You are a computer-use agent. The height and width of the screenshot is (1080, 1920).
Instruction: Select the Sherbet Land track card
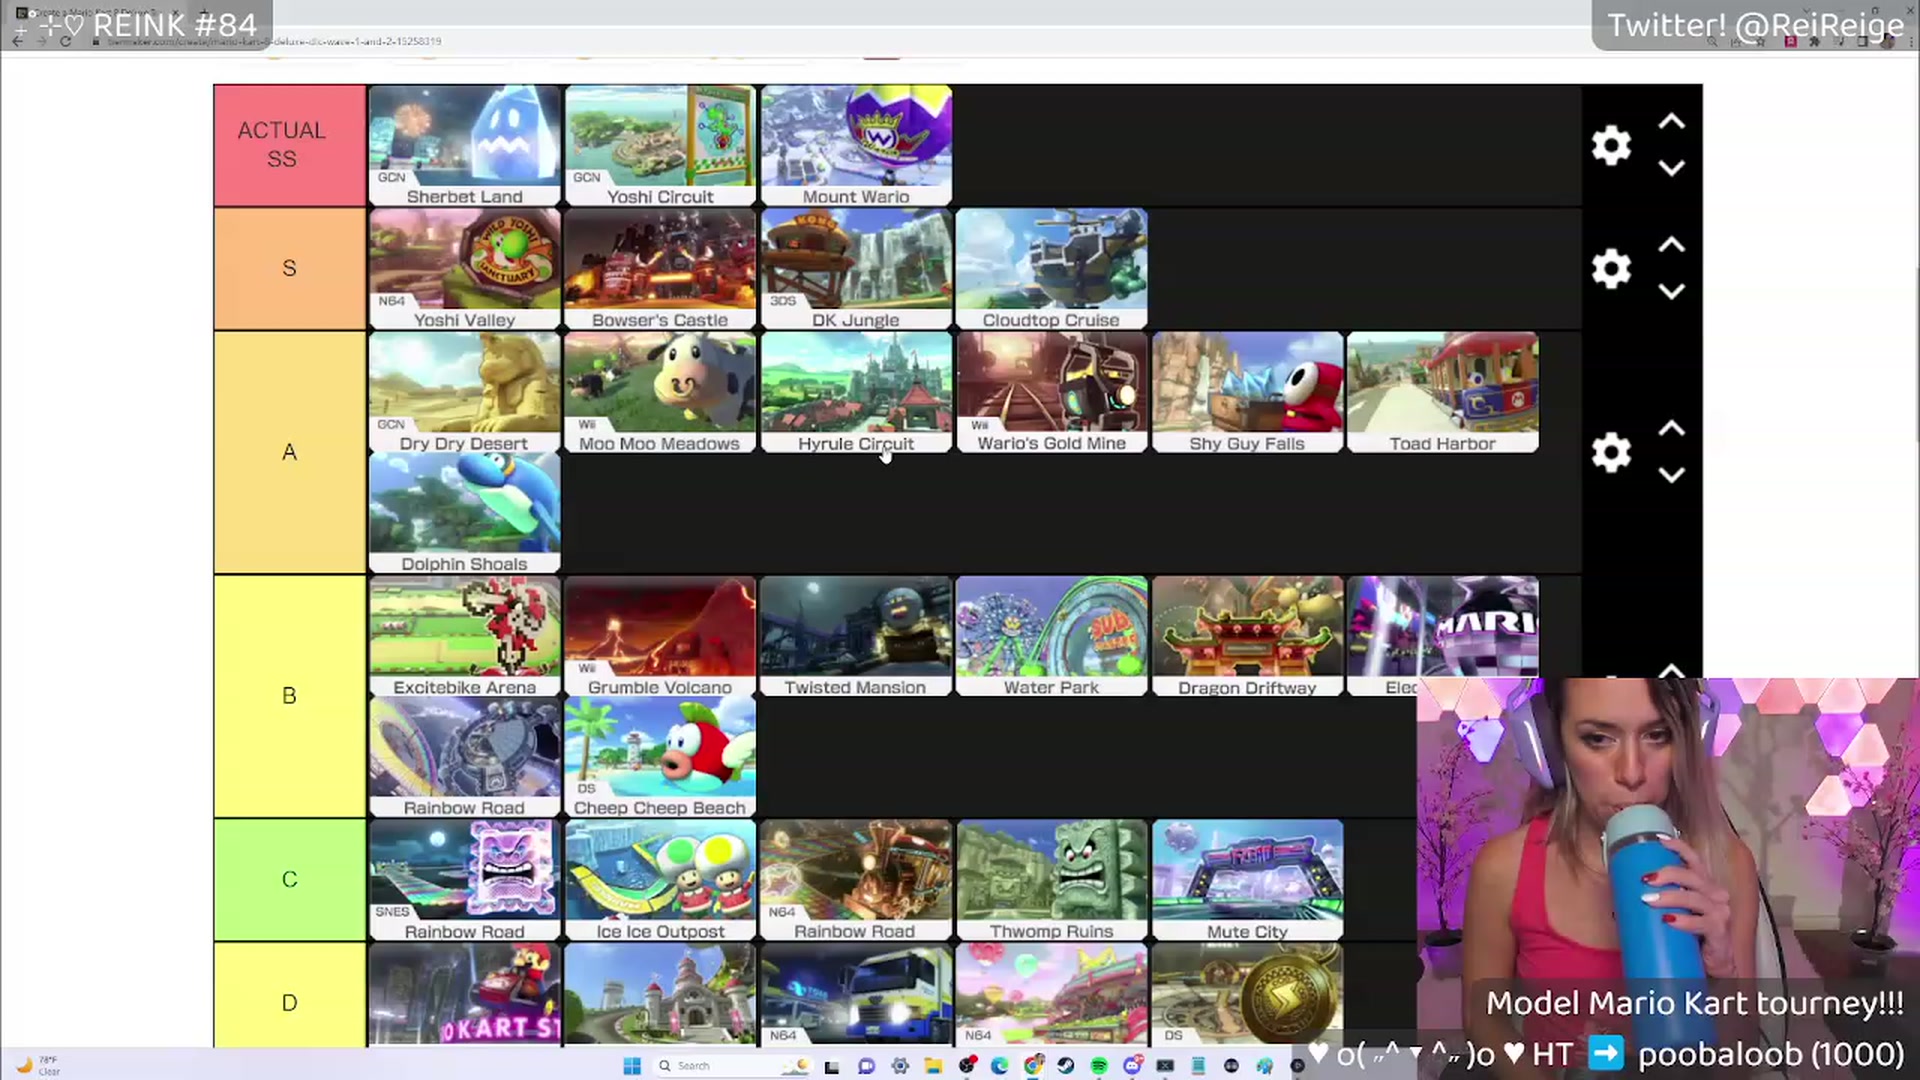tap(464, 146)
